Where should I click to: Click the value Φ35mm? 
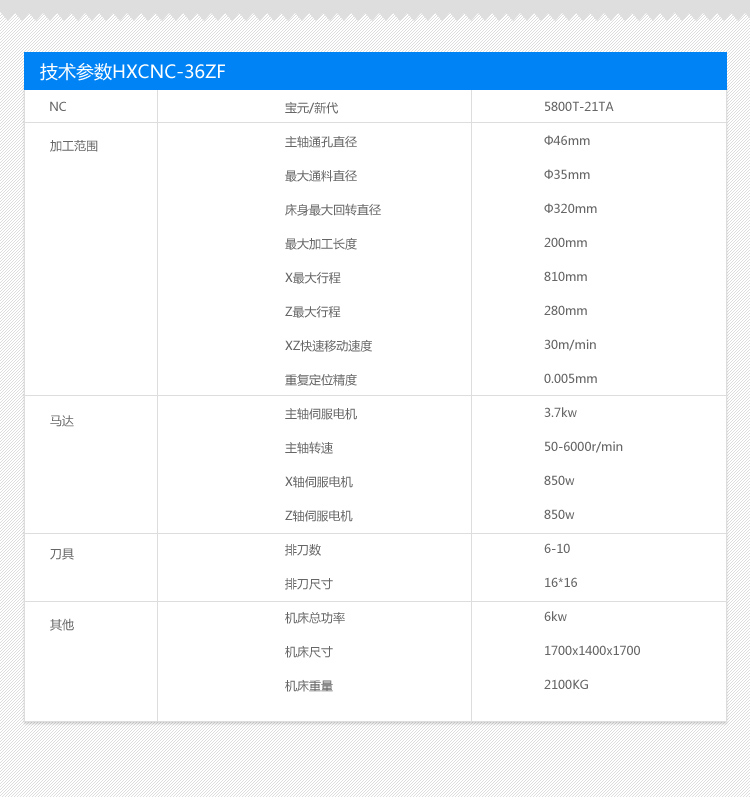[x=567, y=175]
